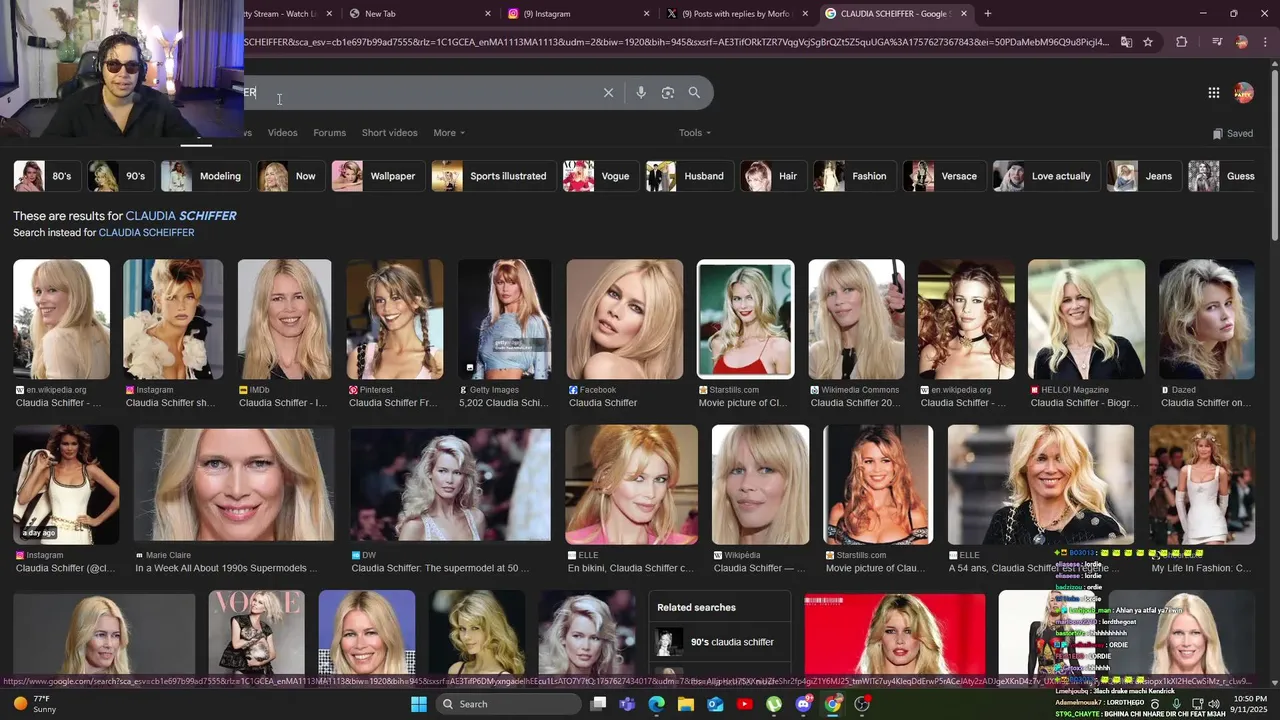Start a voice search with the microphone icon
This screenshot has height=720, width=1280.
pyautogui.click(x=641, y=93)
